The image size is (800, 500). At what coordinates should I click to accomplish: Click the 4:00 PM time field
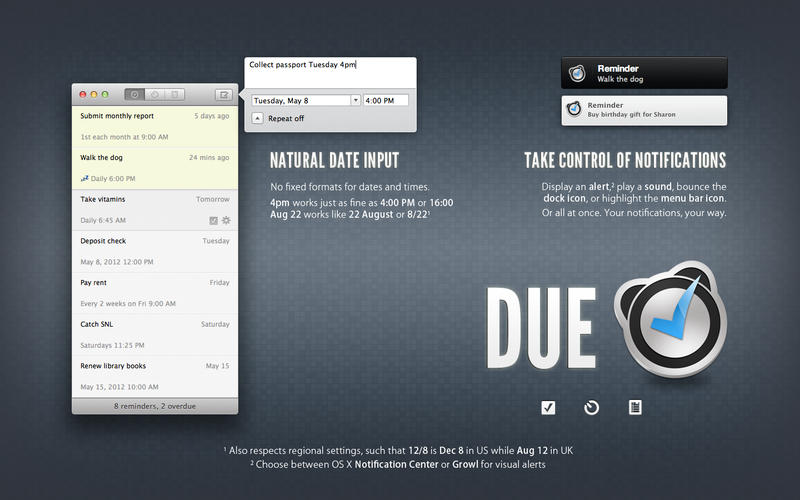click(386, 101)
